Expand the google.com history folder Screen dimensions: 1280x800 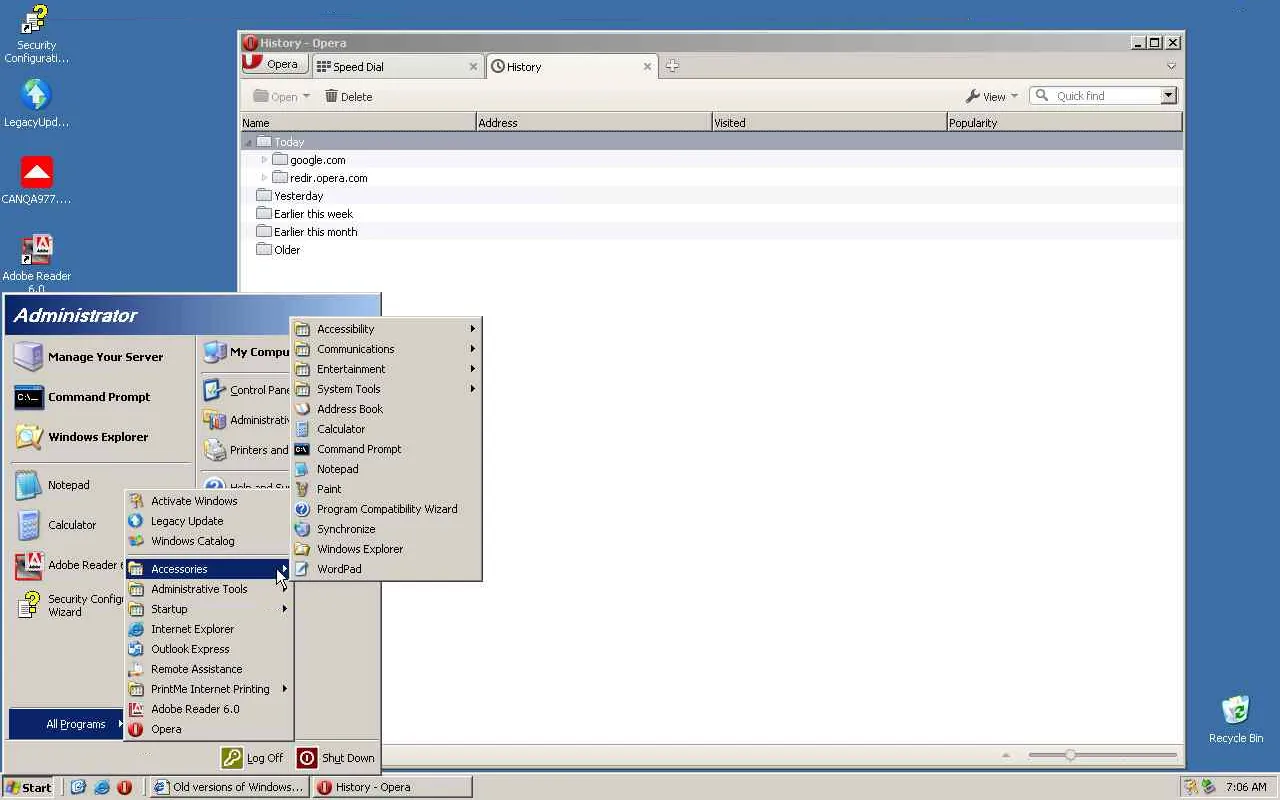[264, 160]
